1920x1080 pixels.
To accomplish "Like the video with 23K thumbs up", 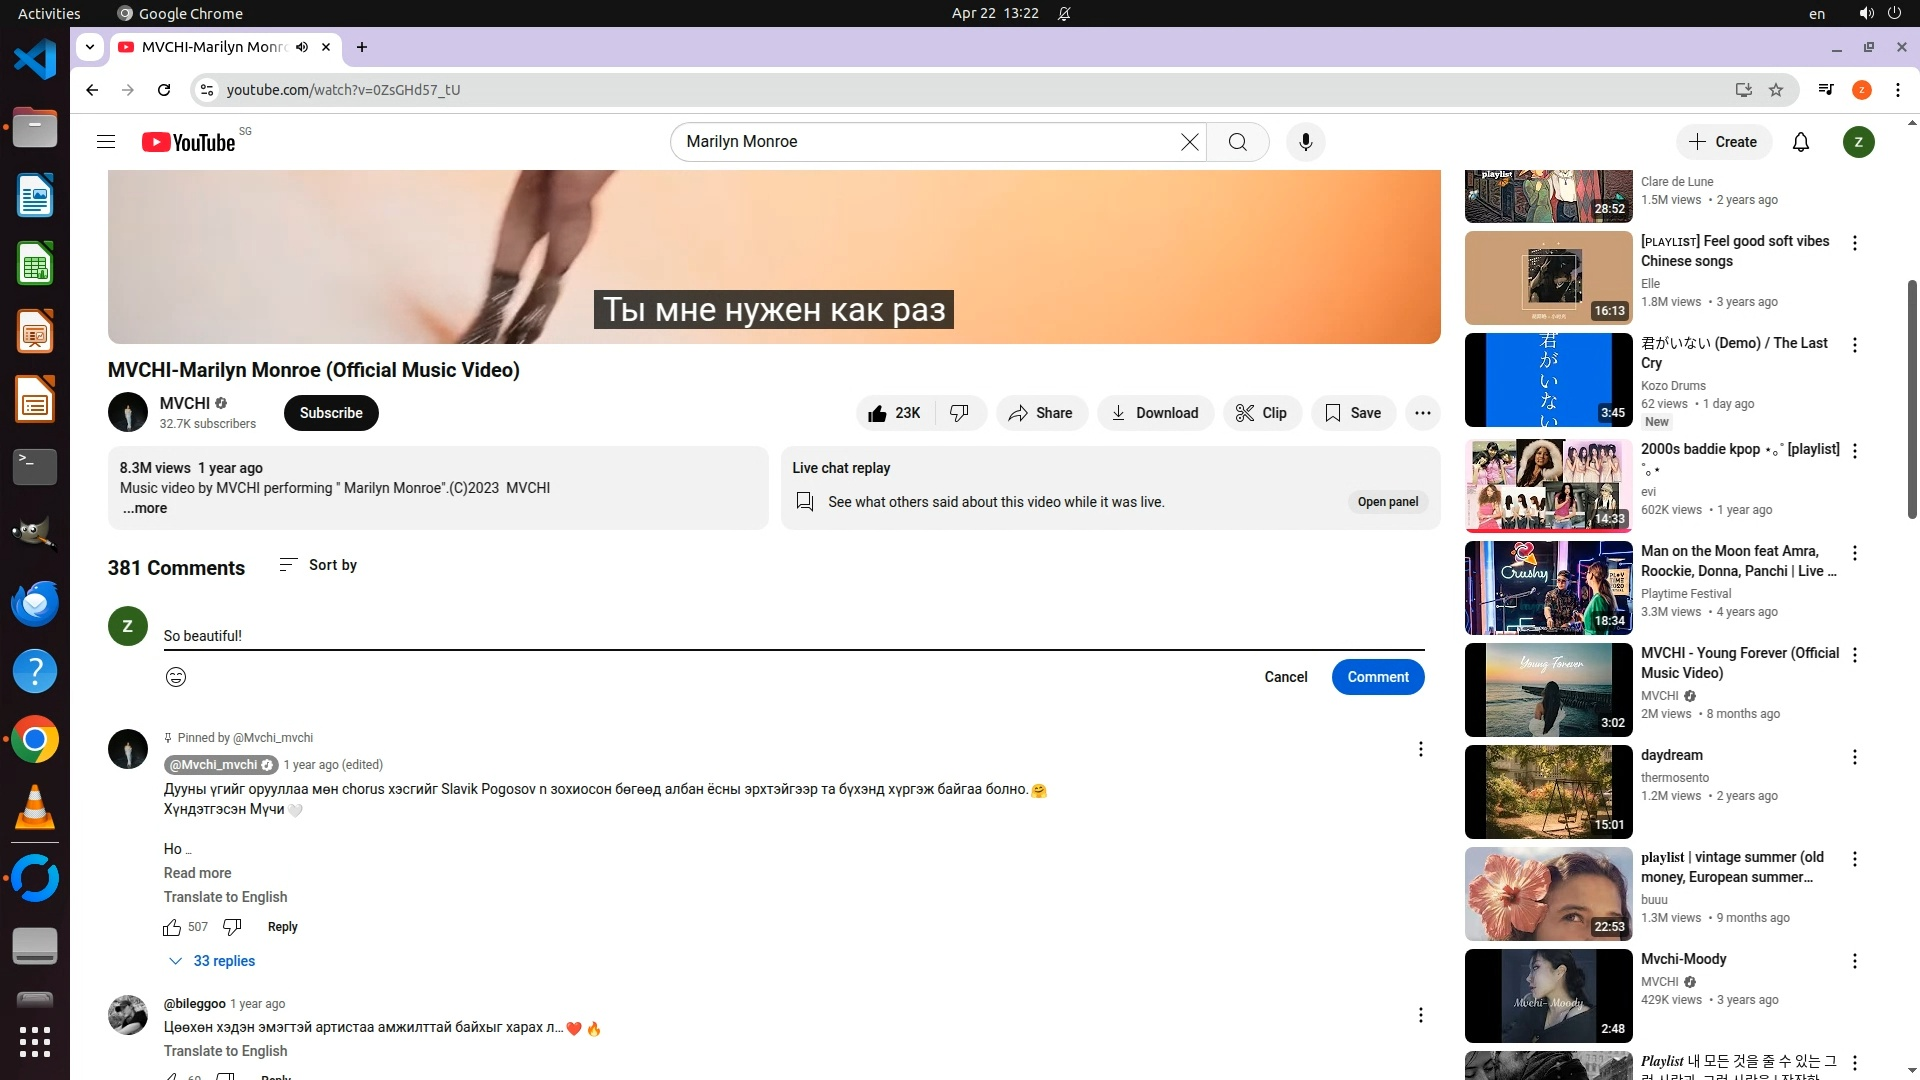I will coord(895,413).
